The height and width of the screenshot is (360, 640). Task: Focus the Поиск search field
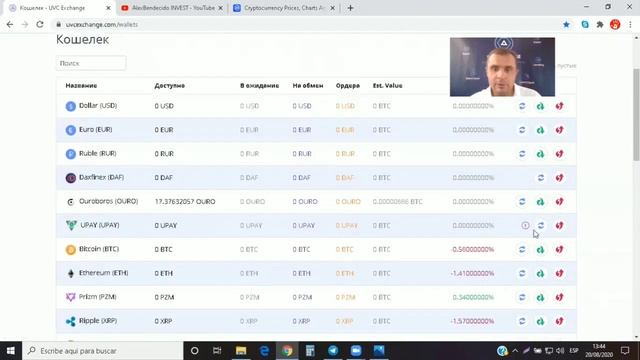[x=91, y=63]
